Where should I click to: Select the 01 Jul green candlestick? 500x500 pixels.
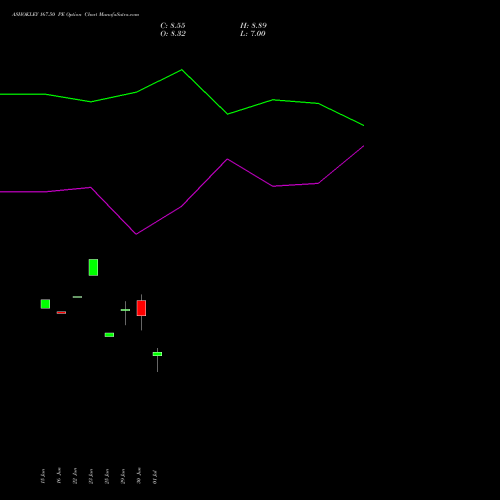click(157, 359)
